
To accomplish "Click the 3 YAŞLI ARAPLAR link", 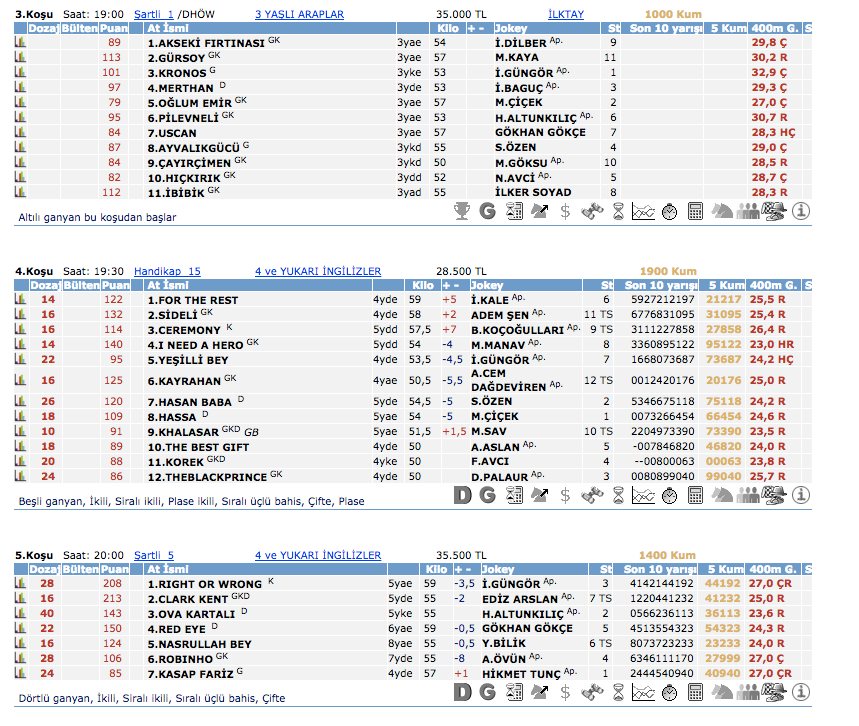I will point(299,15).
